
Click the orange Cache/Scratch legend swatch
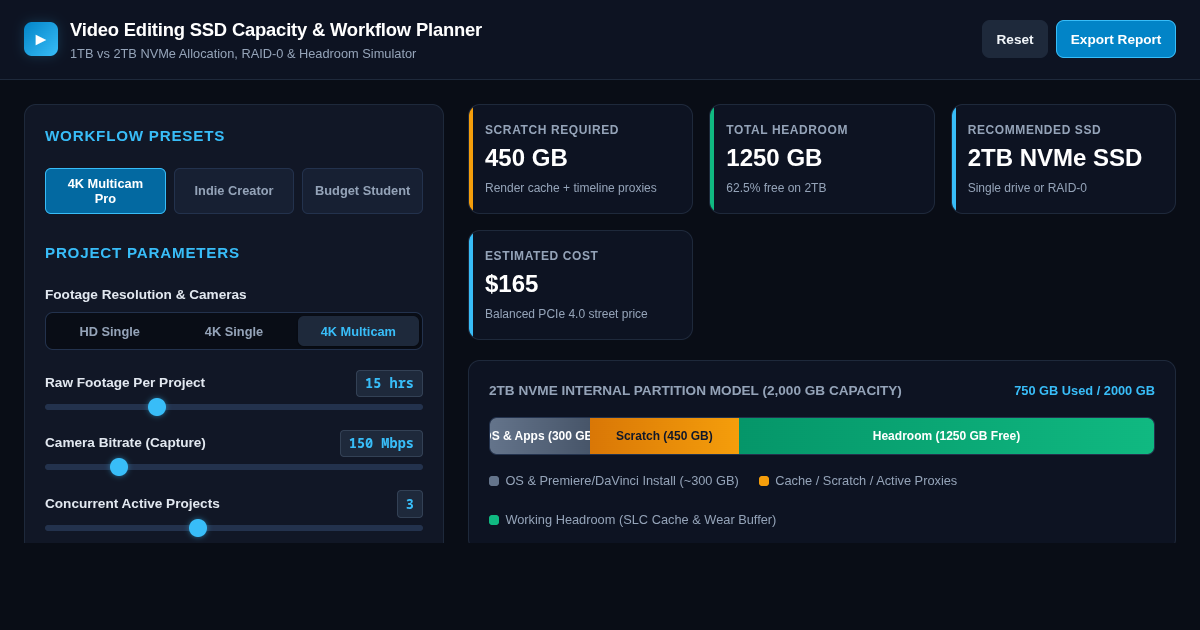(x=764, y=481)
